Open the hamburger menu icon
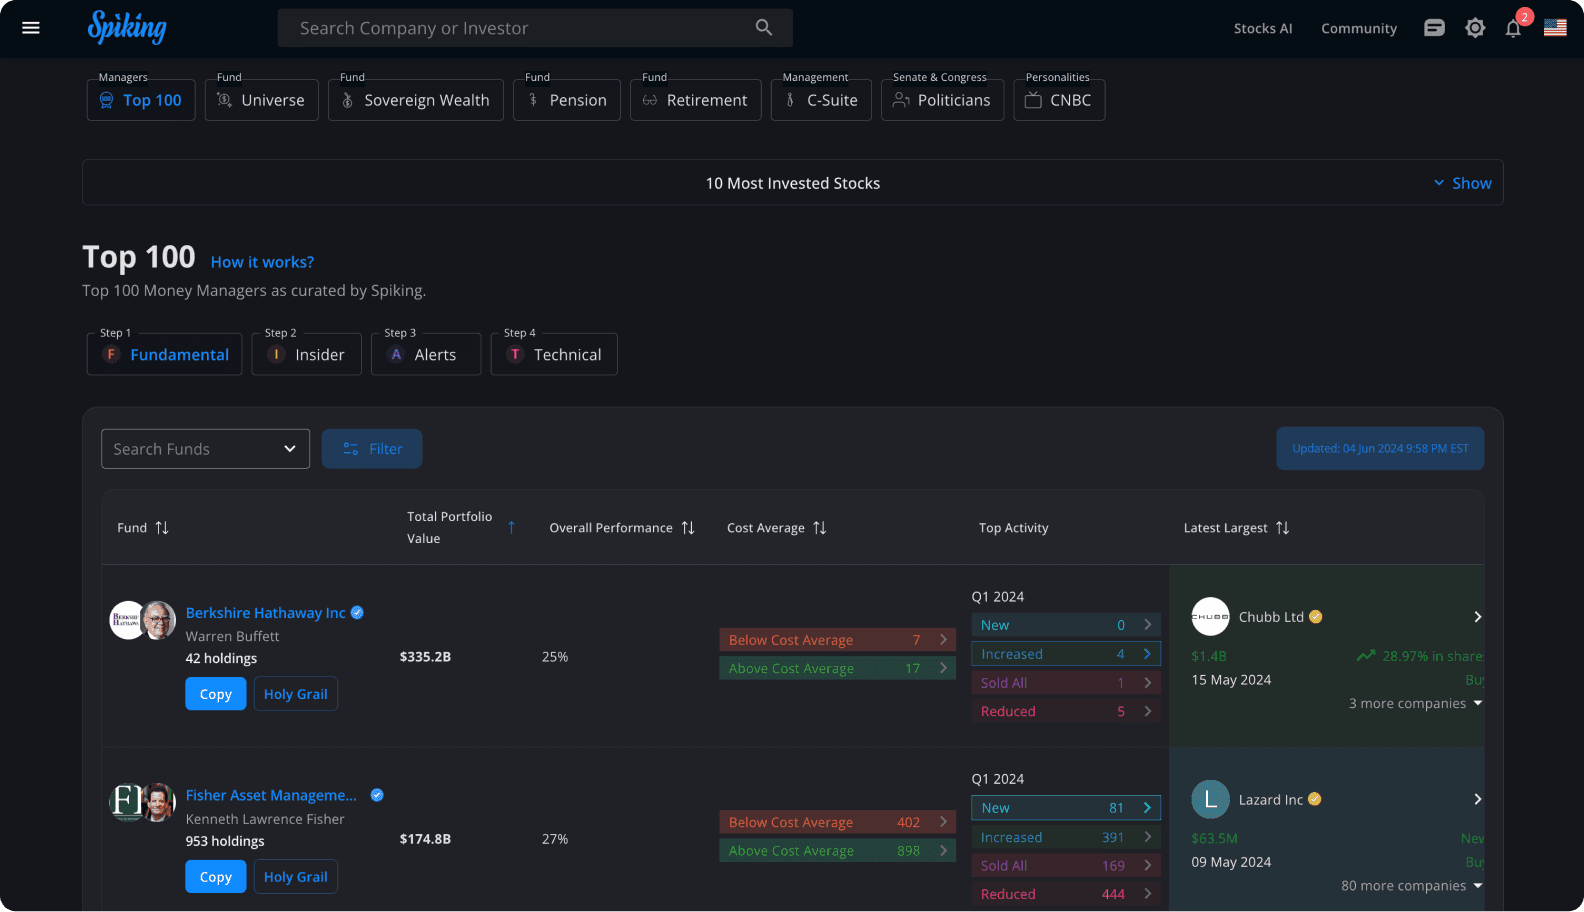Viewport: 1584px width, 912px height. point(31,28)
